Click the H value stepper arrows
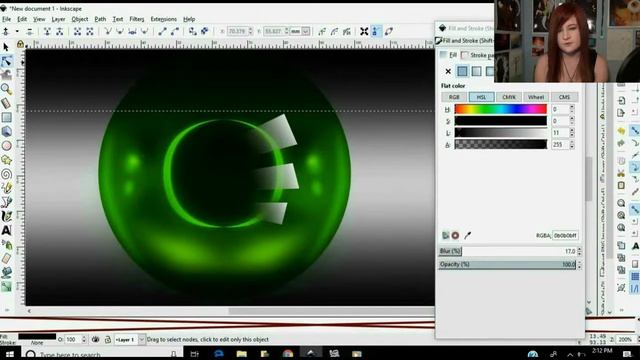 tap(572, 109)
